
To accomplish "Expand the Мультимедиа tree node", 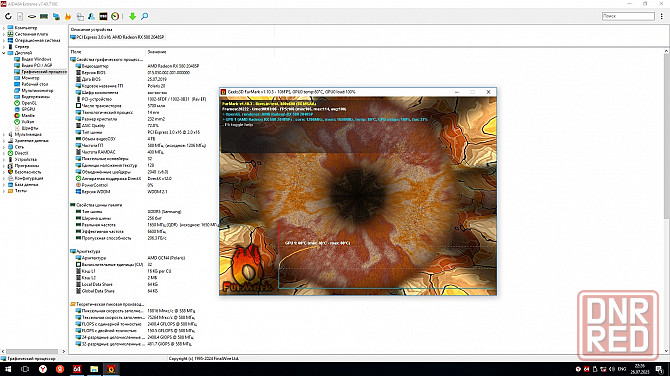I will coord(4,135).
